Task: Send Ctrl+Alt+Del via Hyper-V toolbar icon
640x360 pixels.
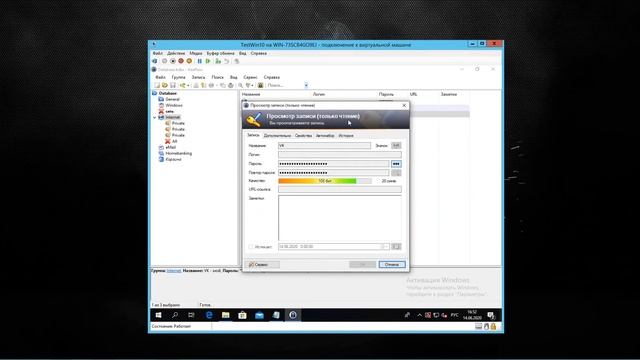Action: tap(155, 61)
